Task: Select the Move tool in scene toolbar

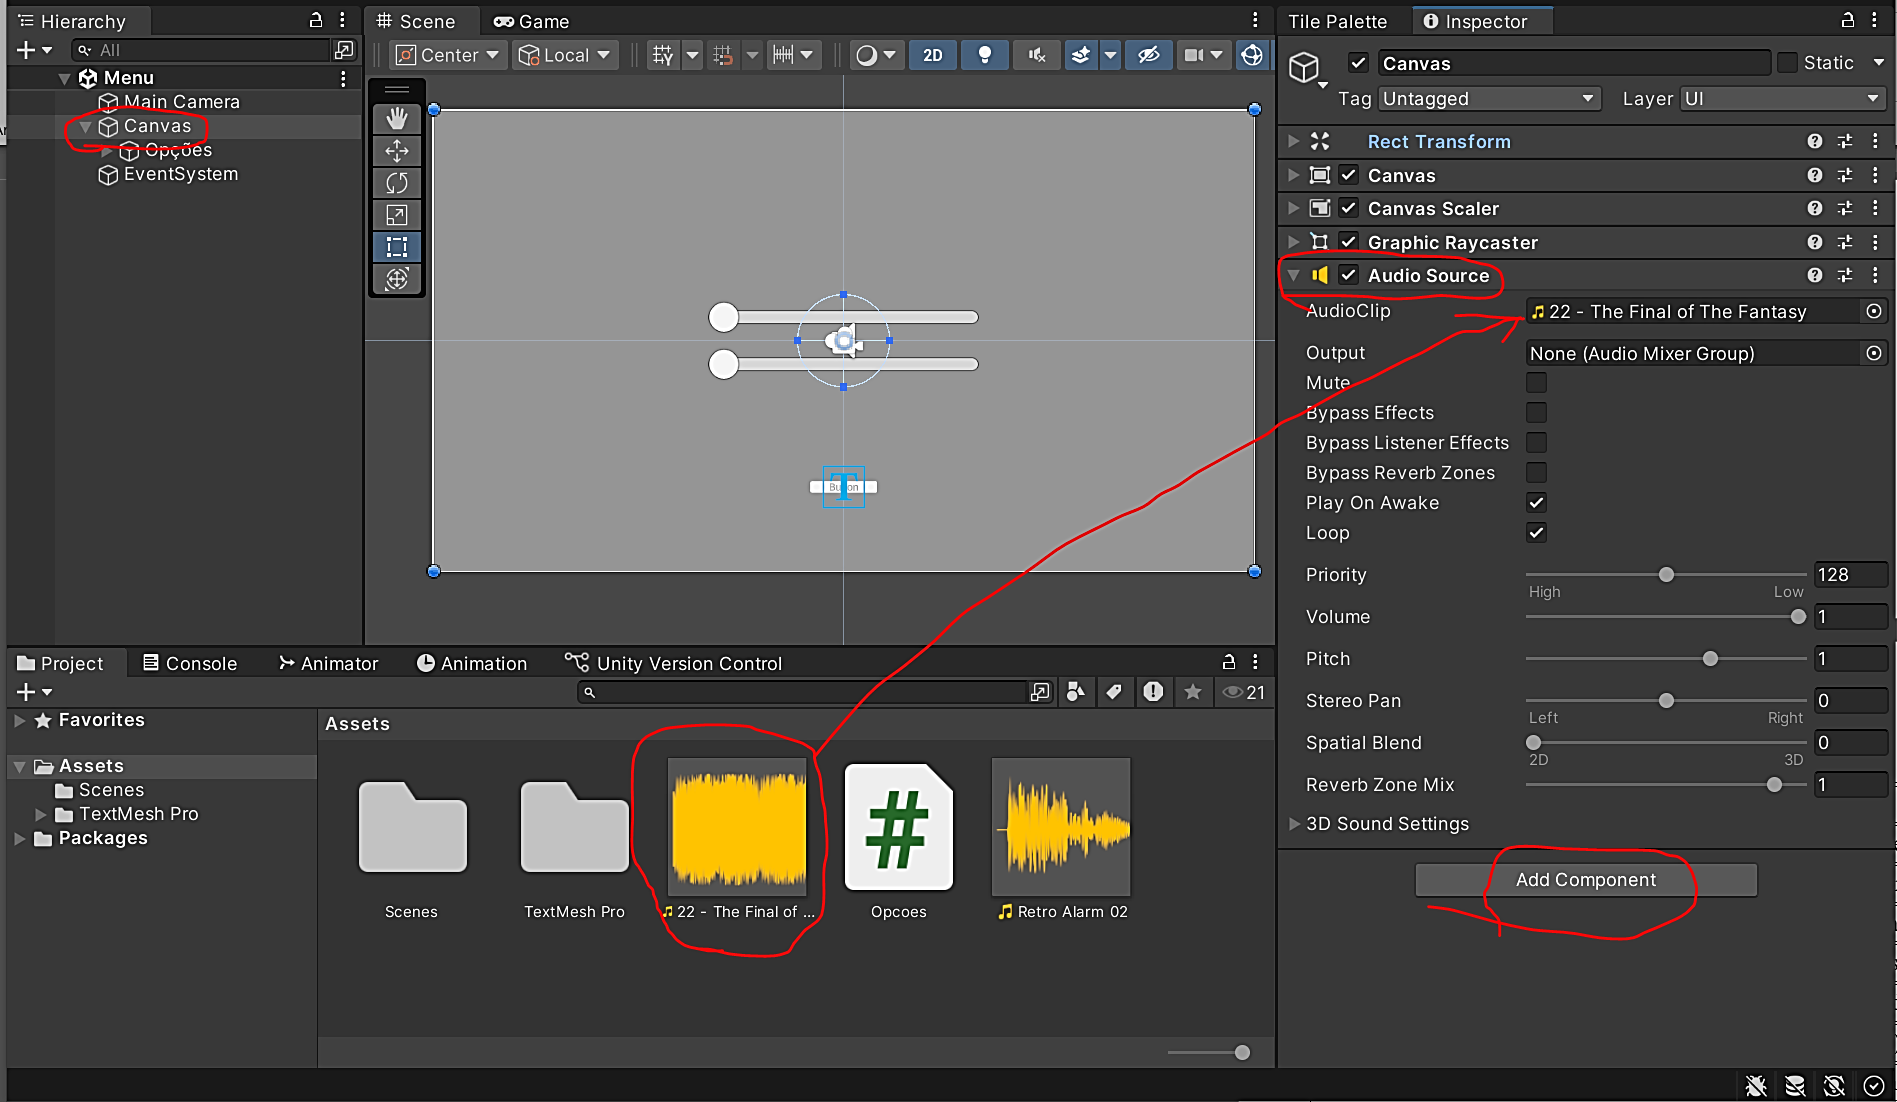Action: tap(397, 151)
